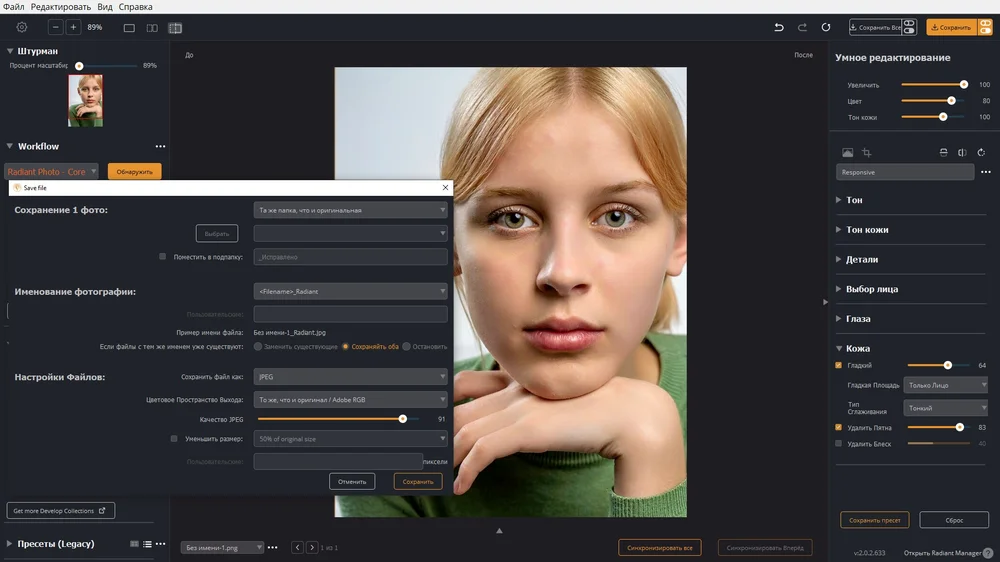Expand the Детали section
The image size is (1000, 562).
coord(839,259)
